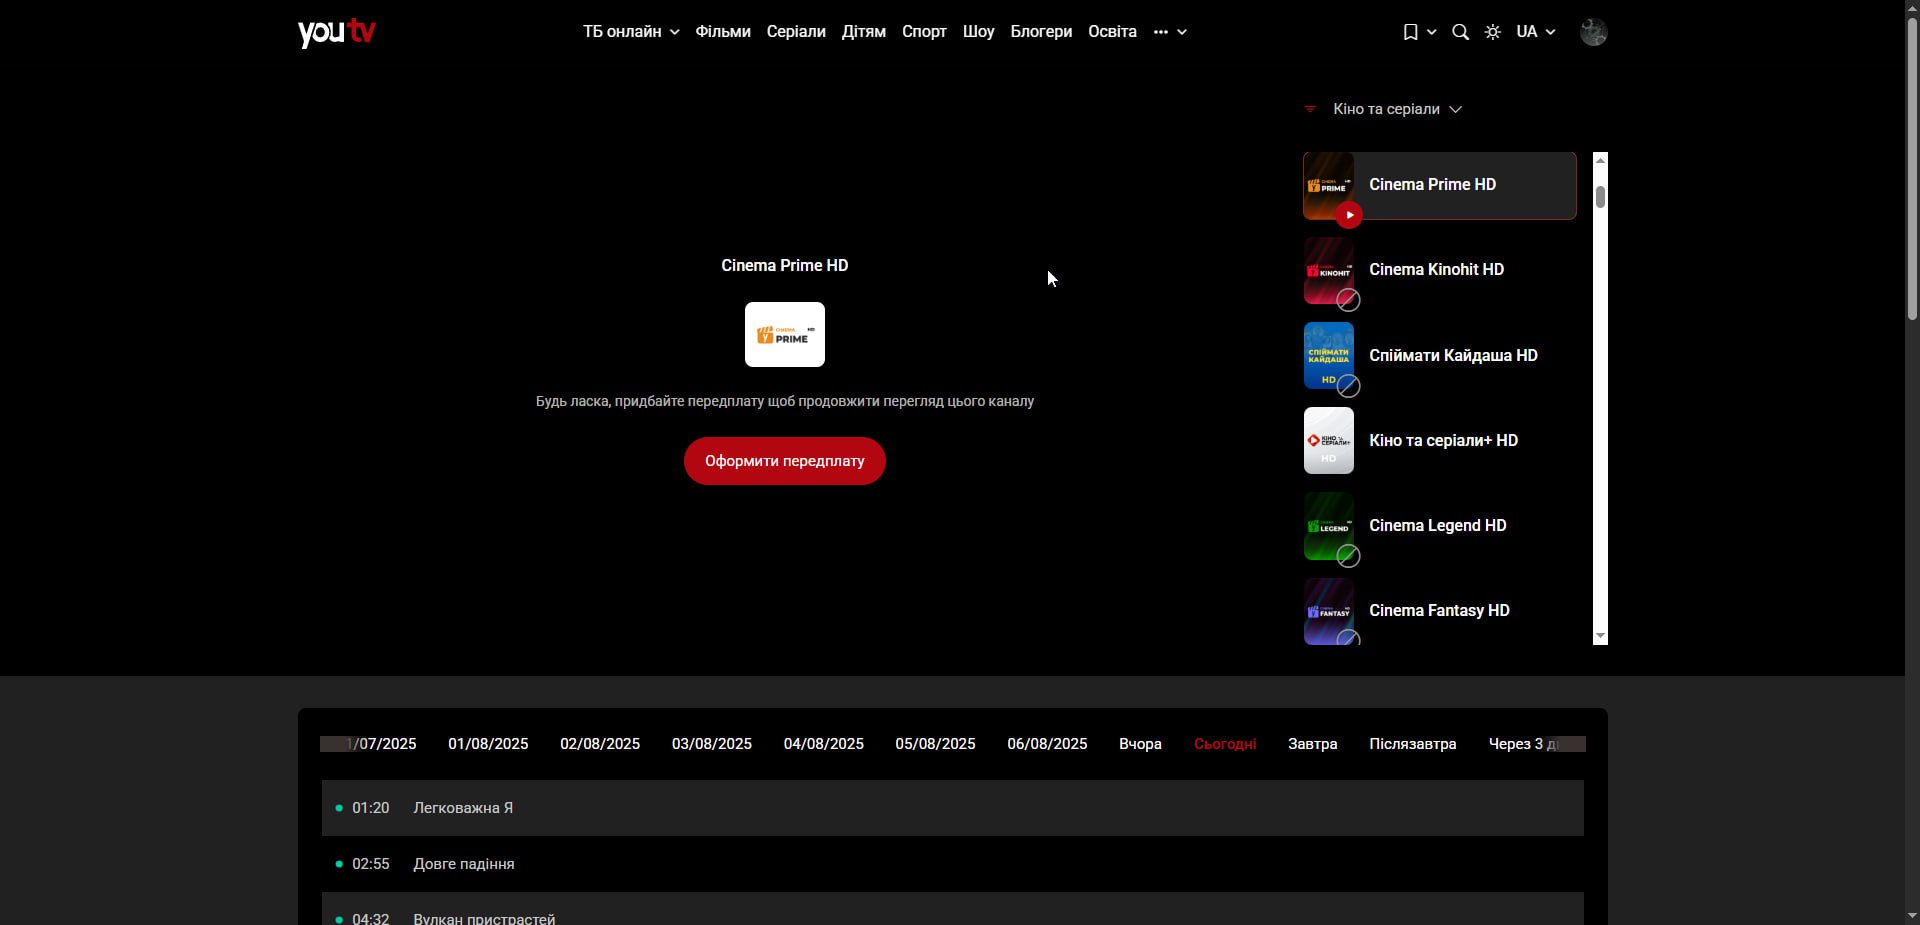
Task: Click the Cinema Prime logo in the player
Action: click(x=785, y=335)
